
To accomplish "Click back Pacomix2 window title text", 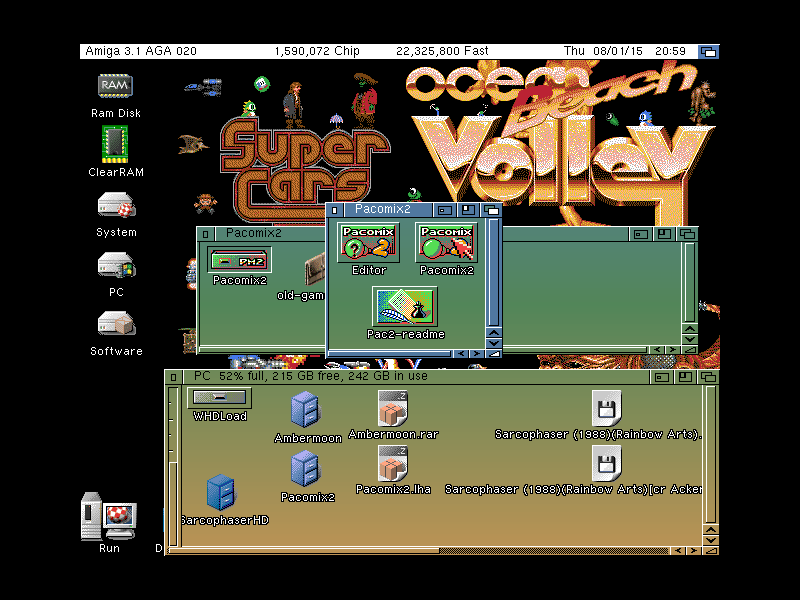I will point(254,233).
